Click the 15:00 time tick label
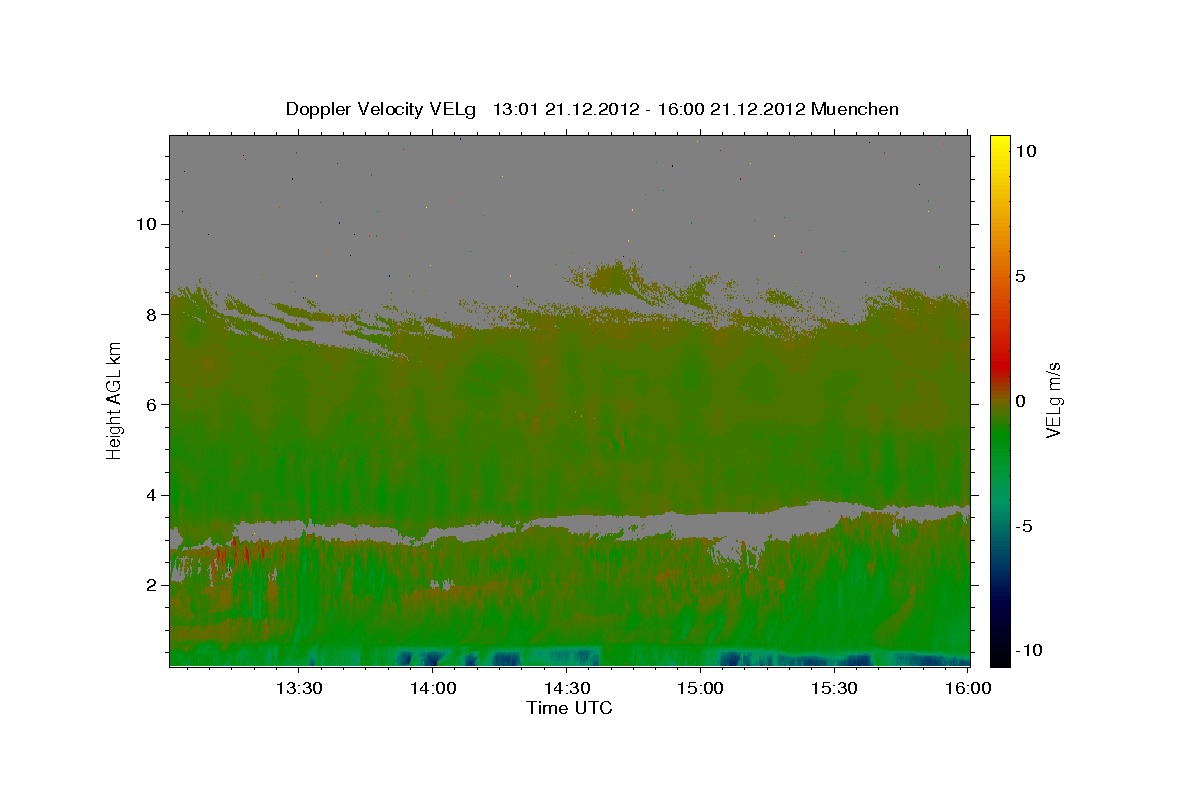The image size is (1200, 800). 700,689
